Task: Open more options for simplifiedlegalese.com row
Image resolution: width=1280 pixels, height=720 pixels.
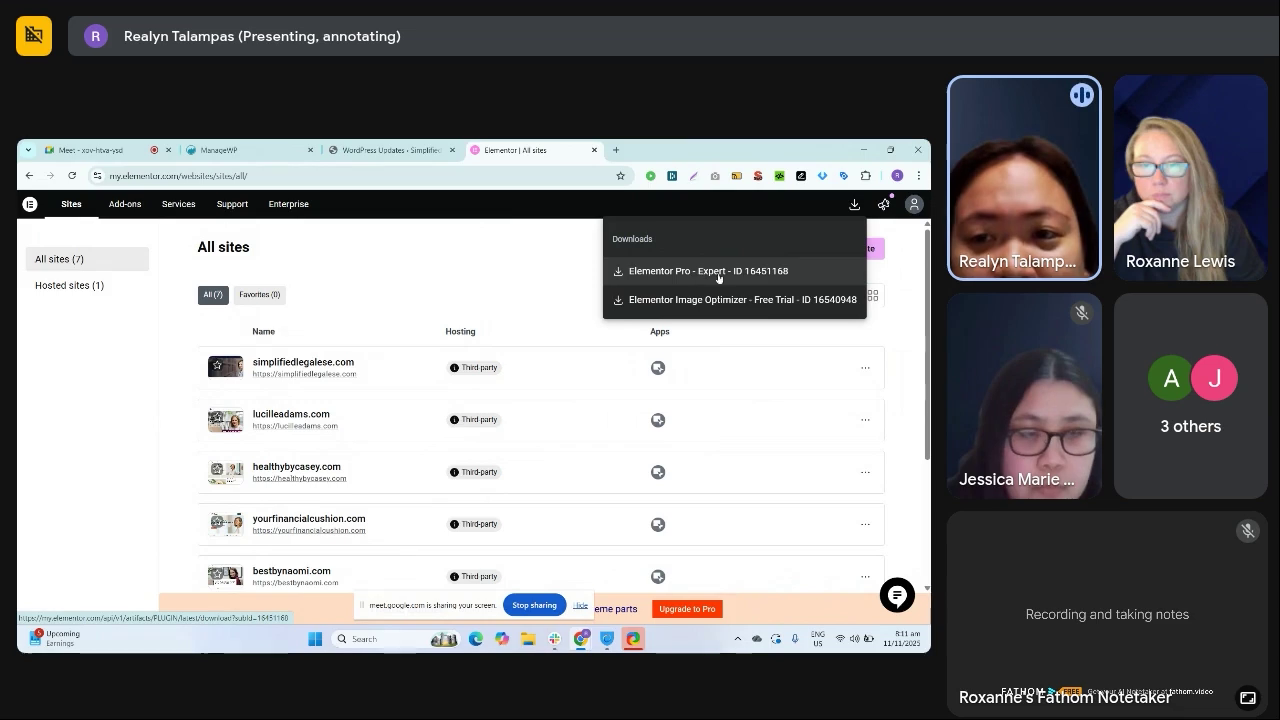Action: [865, 368]
